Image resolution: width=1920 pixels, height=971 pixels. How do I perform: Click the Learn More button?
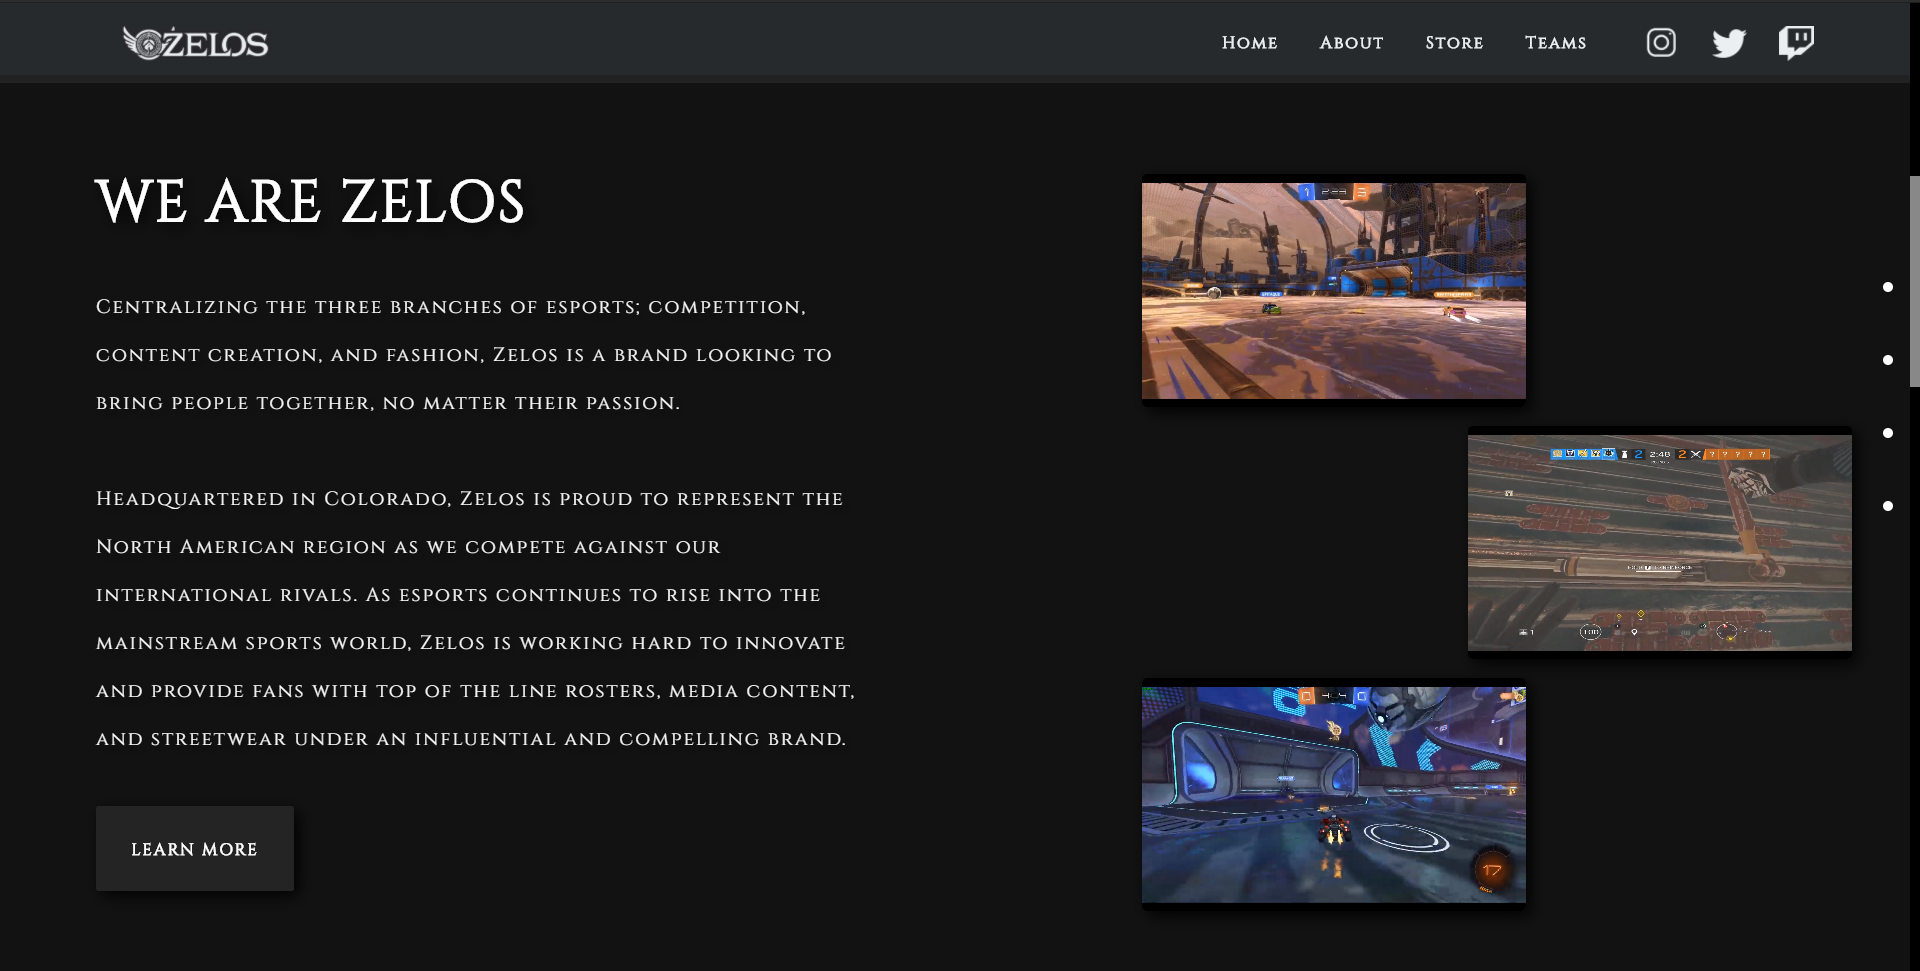[x=195, y=849]
